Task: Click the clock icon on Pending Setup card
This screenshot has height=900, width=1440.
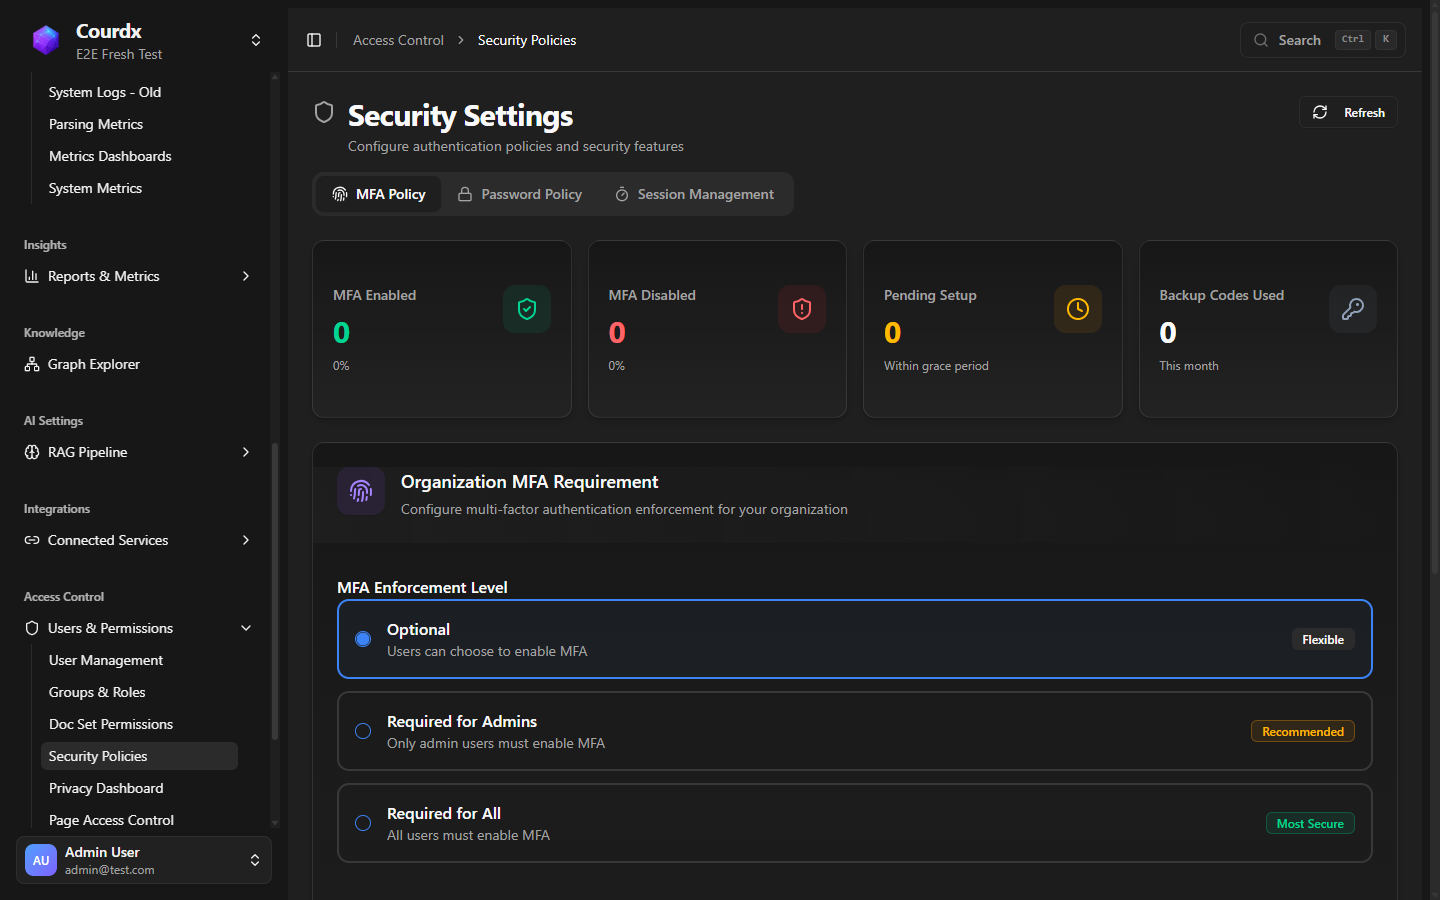Action: point(1077,309)
